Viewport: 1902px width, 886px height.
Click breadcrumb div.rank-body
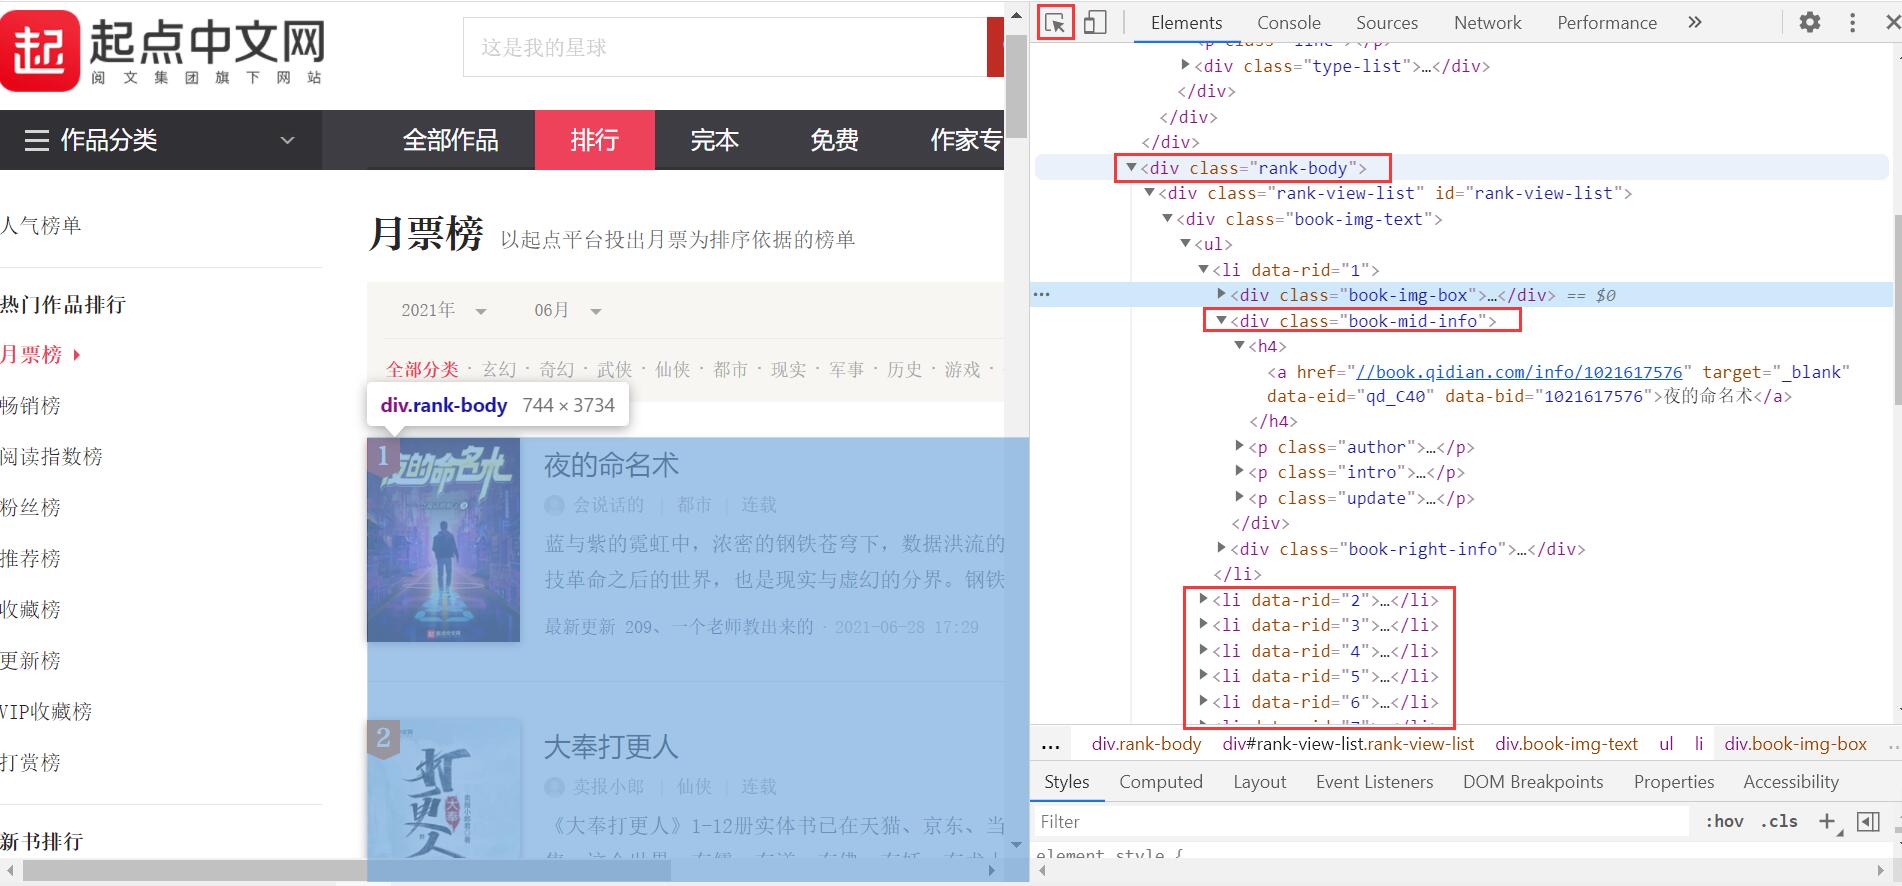pos(1146,744)
